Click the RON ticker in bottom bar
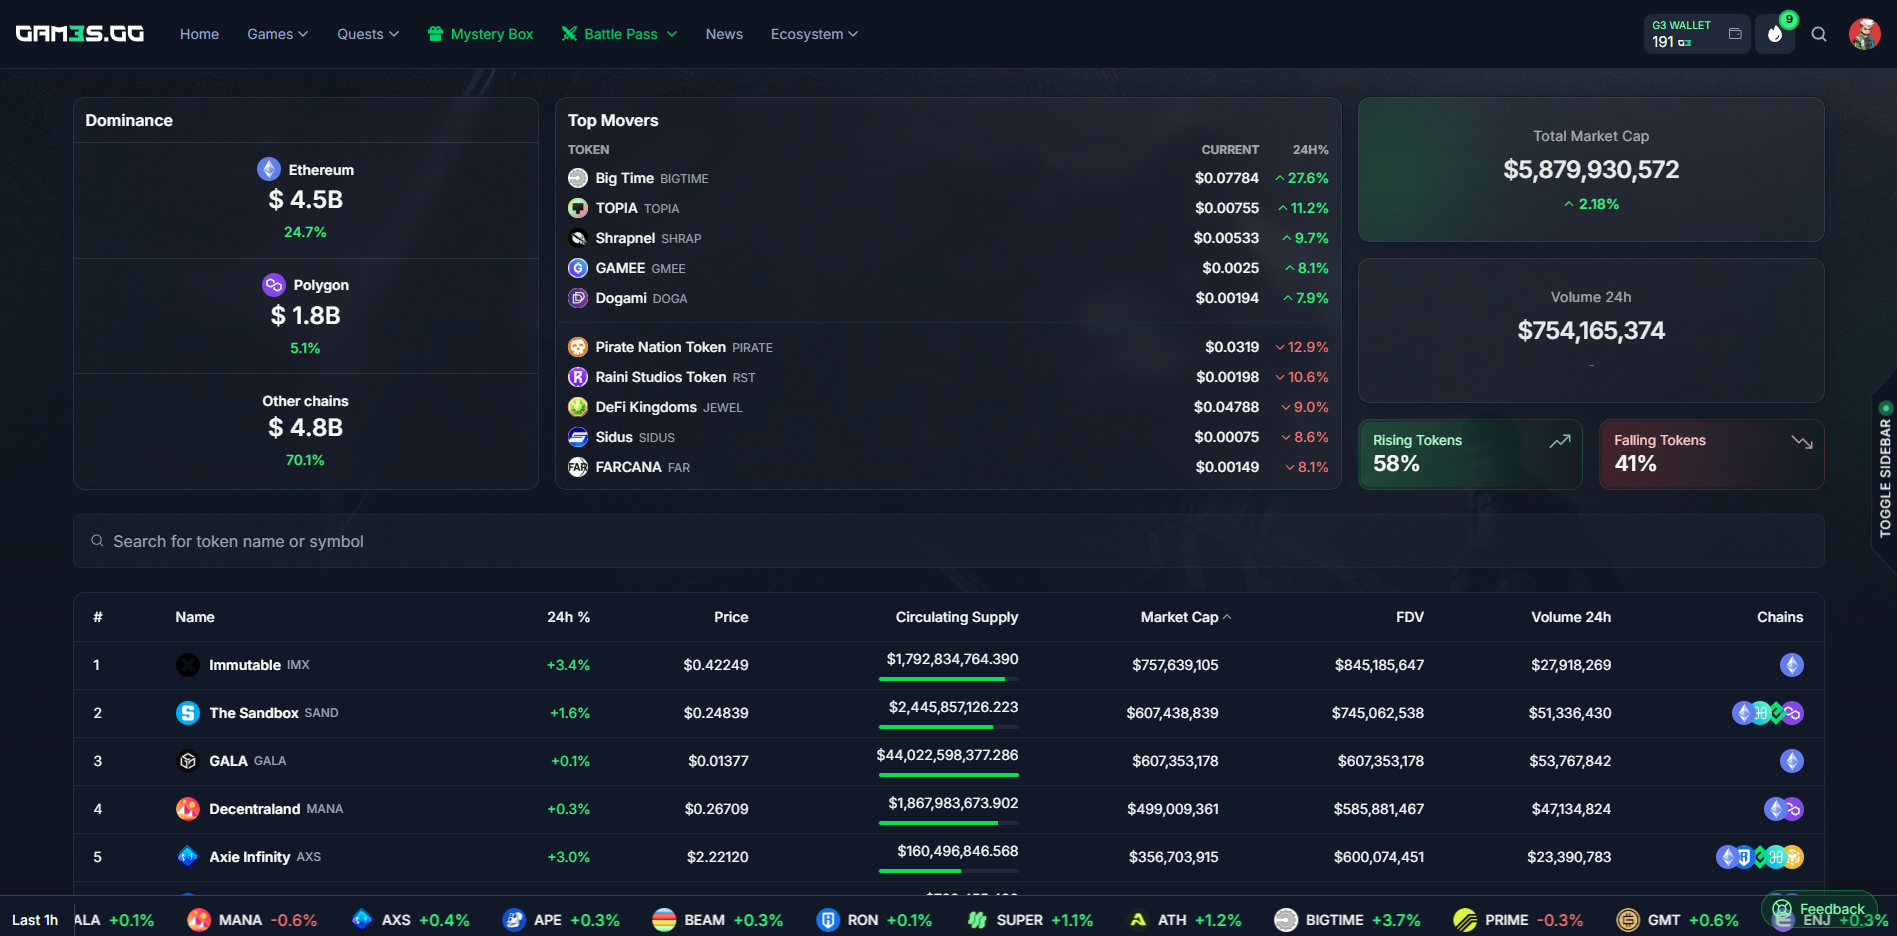This screenshot has height=936, width=1897. tap(874, 920)
